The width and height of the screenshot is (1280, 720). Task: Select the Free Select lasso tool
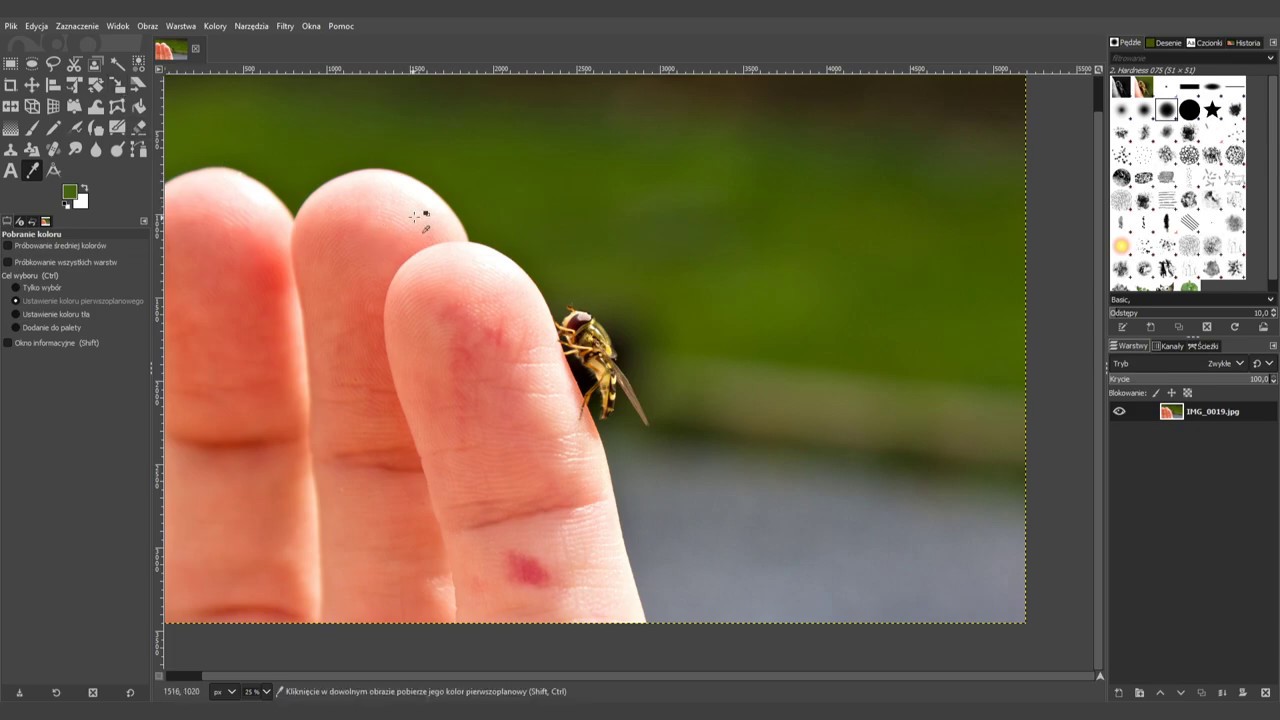click(53, 63)
